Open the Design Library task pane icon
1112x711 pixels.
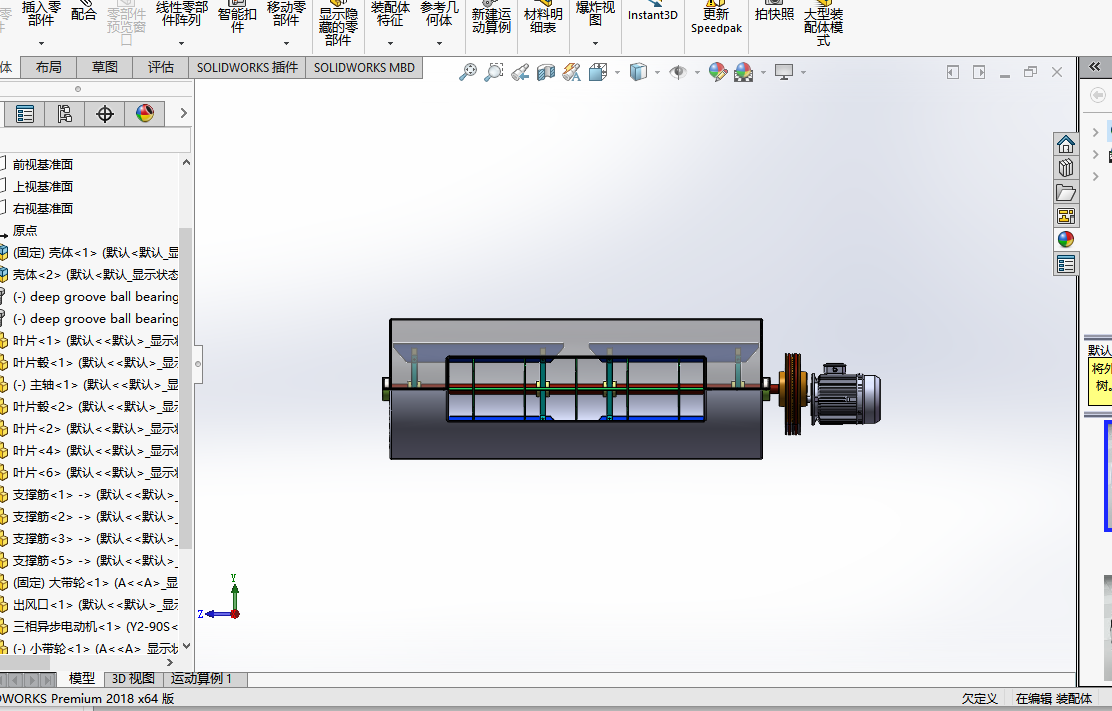pyautogui.click(x=1066, y=169)
